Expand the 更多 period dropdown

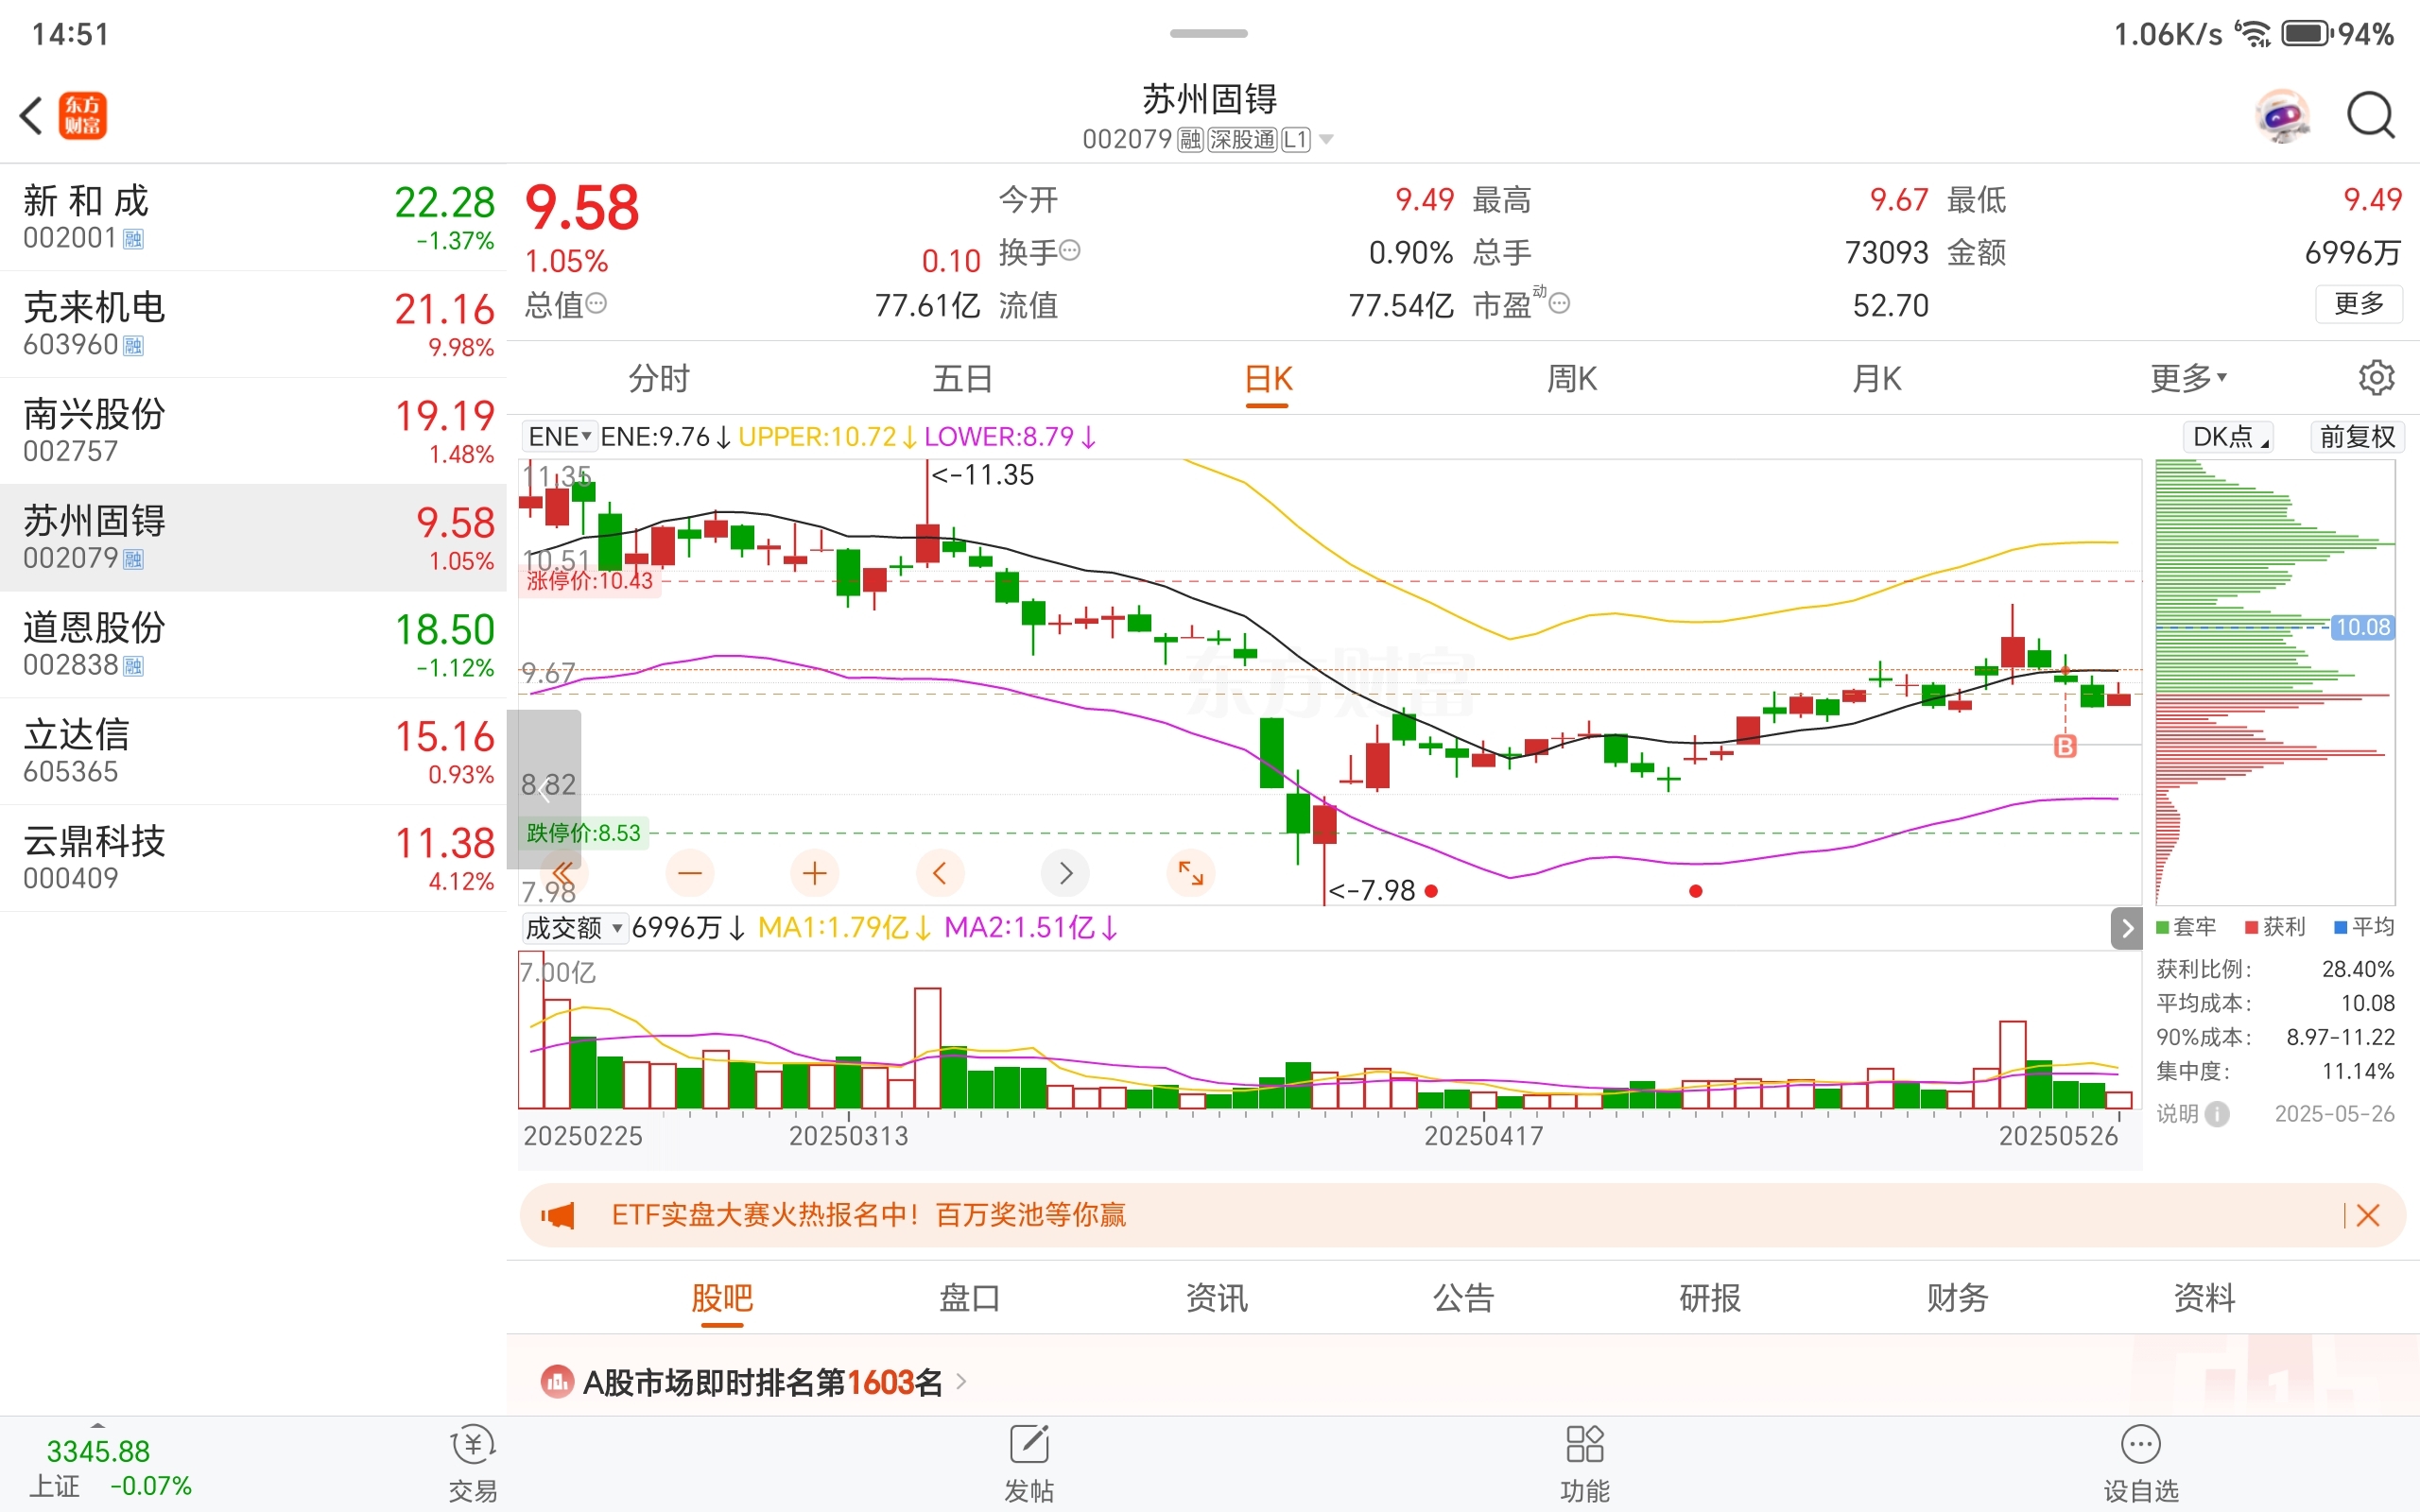(x=2188, y=378)
